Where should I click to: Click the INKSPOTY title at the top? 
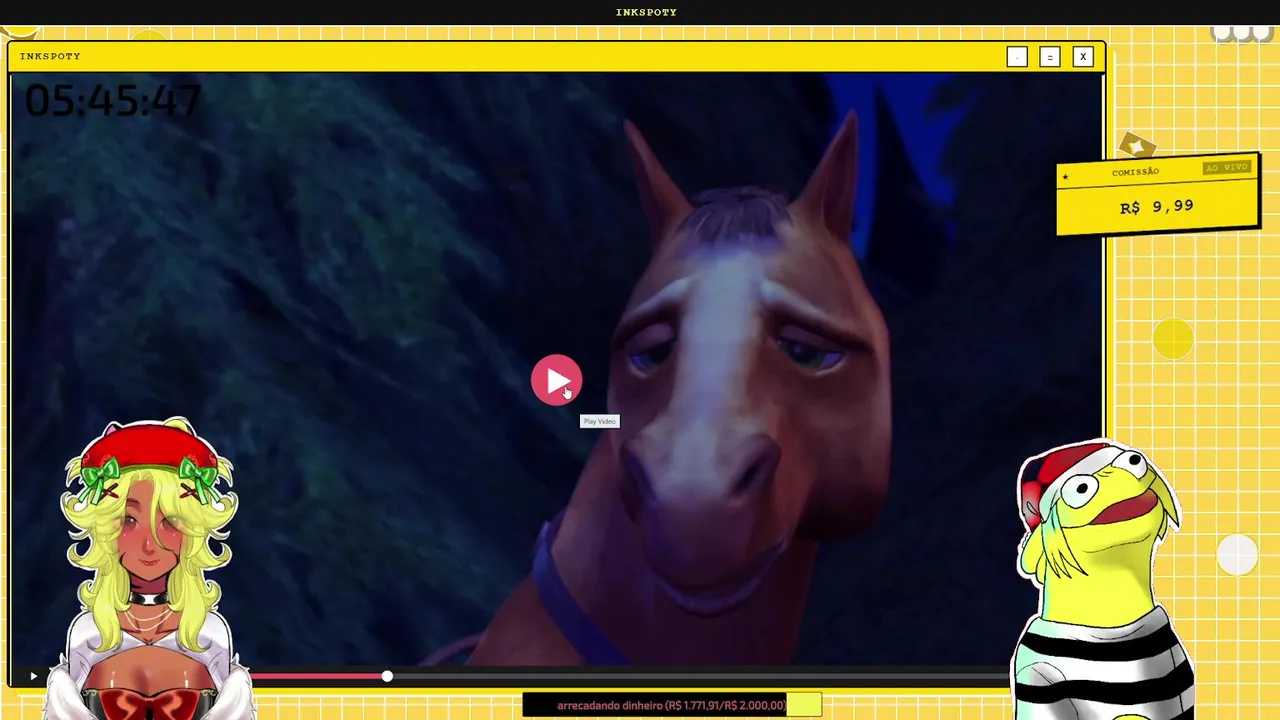click(646, 12)
